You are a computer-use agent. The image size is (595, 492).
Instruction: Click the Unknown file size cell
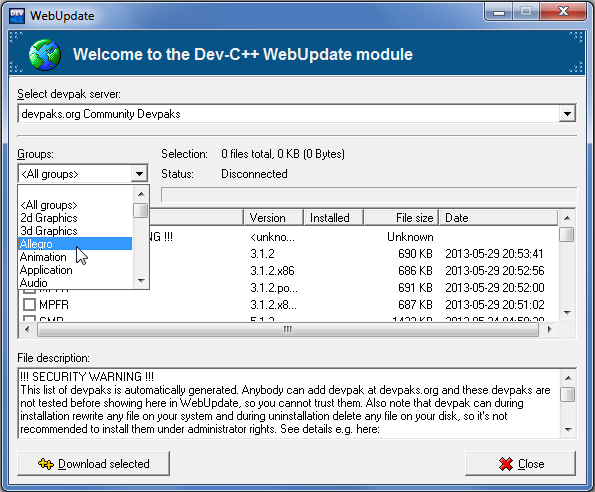tap(410, 237)
